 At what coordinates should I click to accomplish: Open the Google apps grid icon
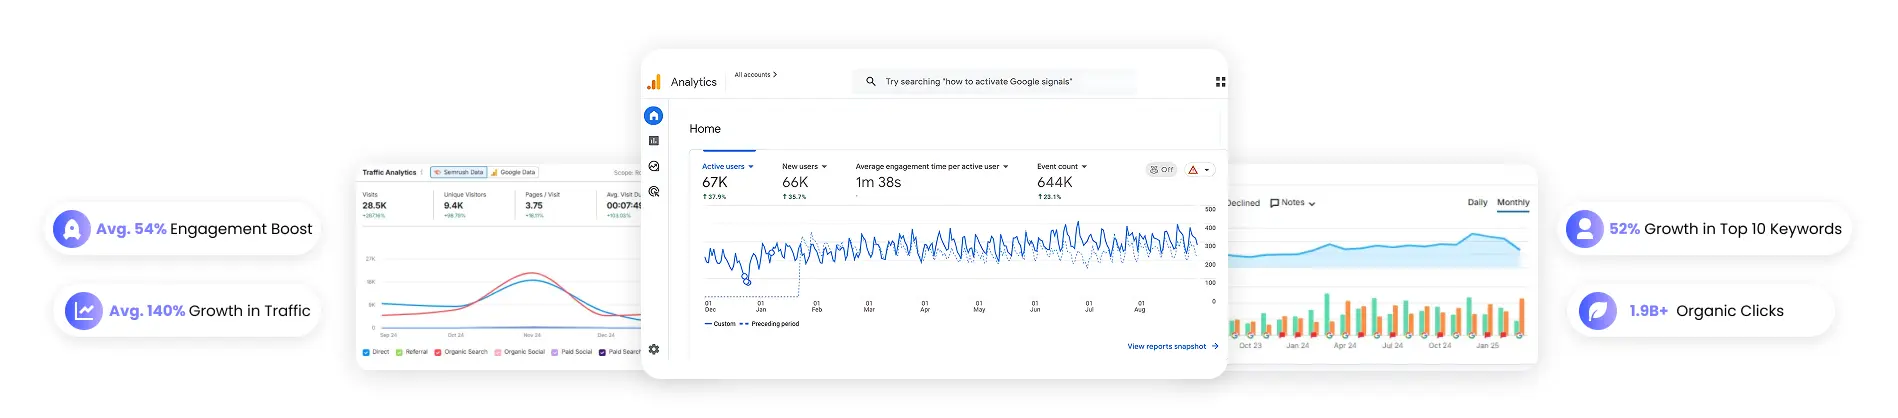click(1220, 82)
